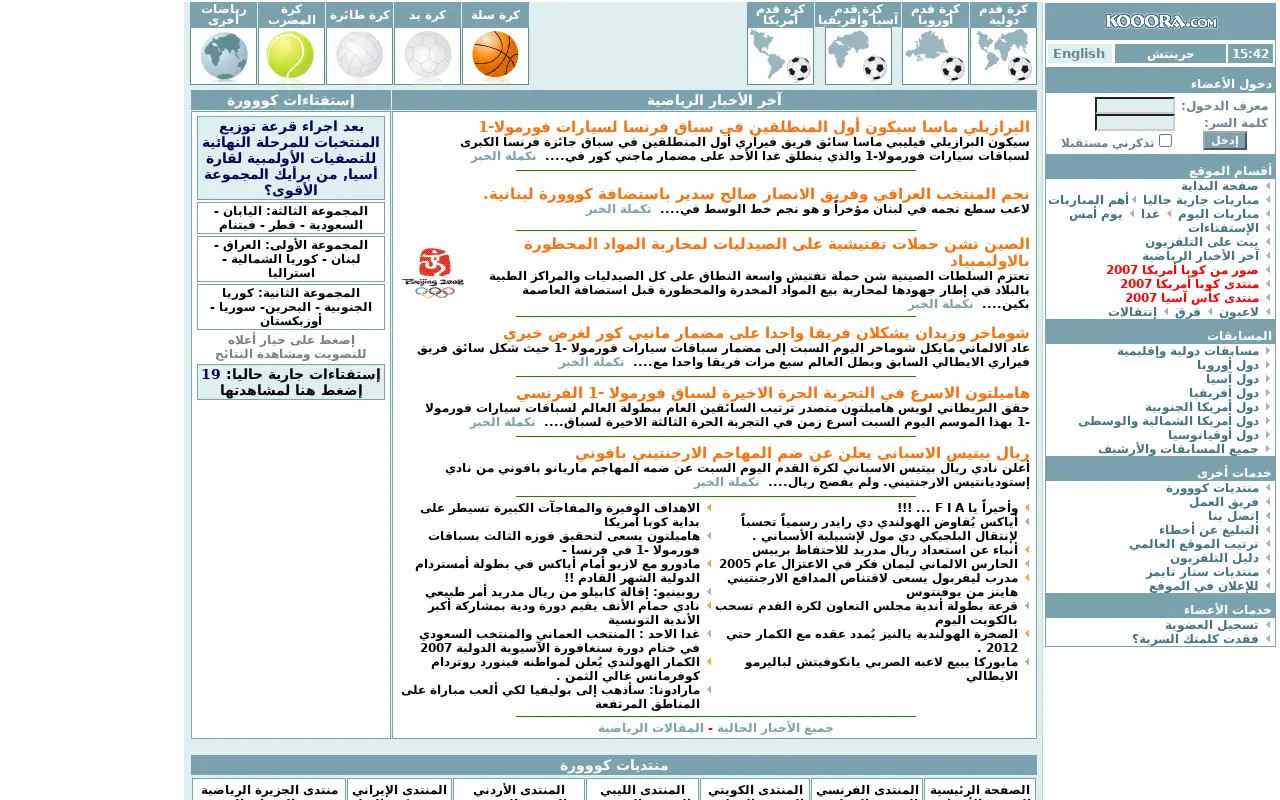This screenshot has width=1280, height=800.
Task: Switch to المنتدى الكويتي forum tab
Action: 755,790
